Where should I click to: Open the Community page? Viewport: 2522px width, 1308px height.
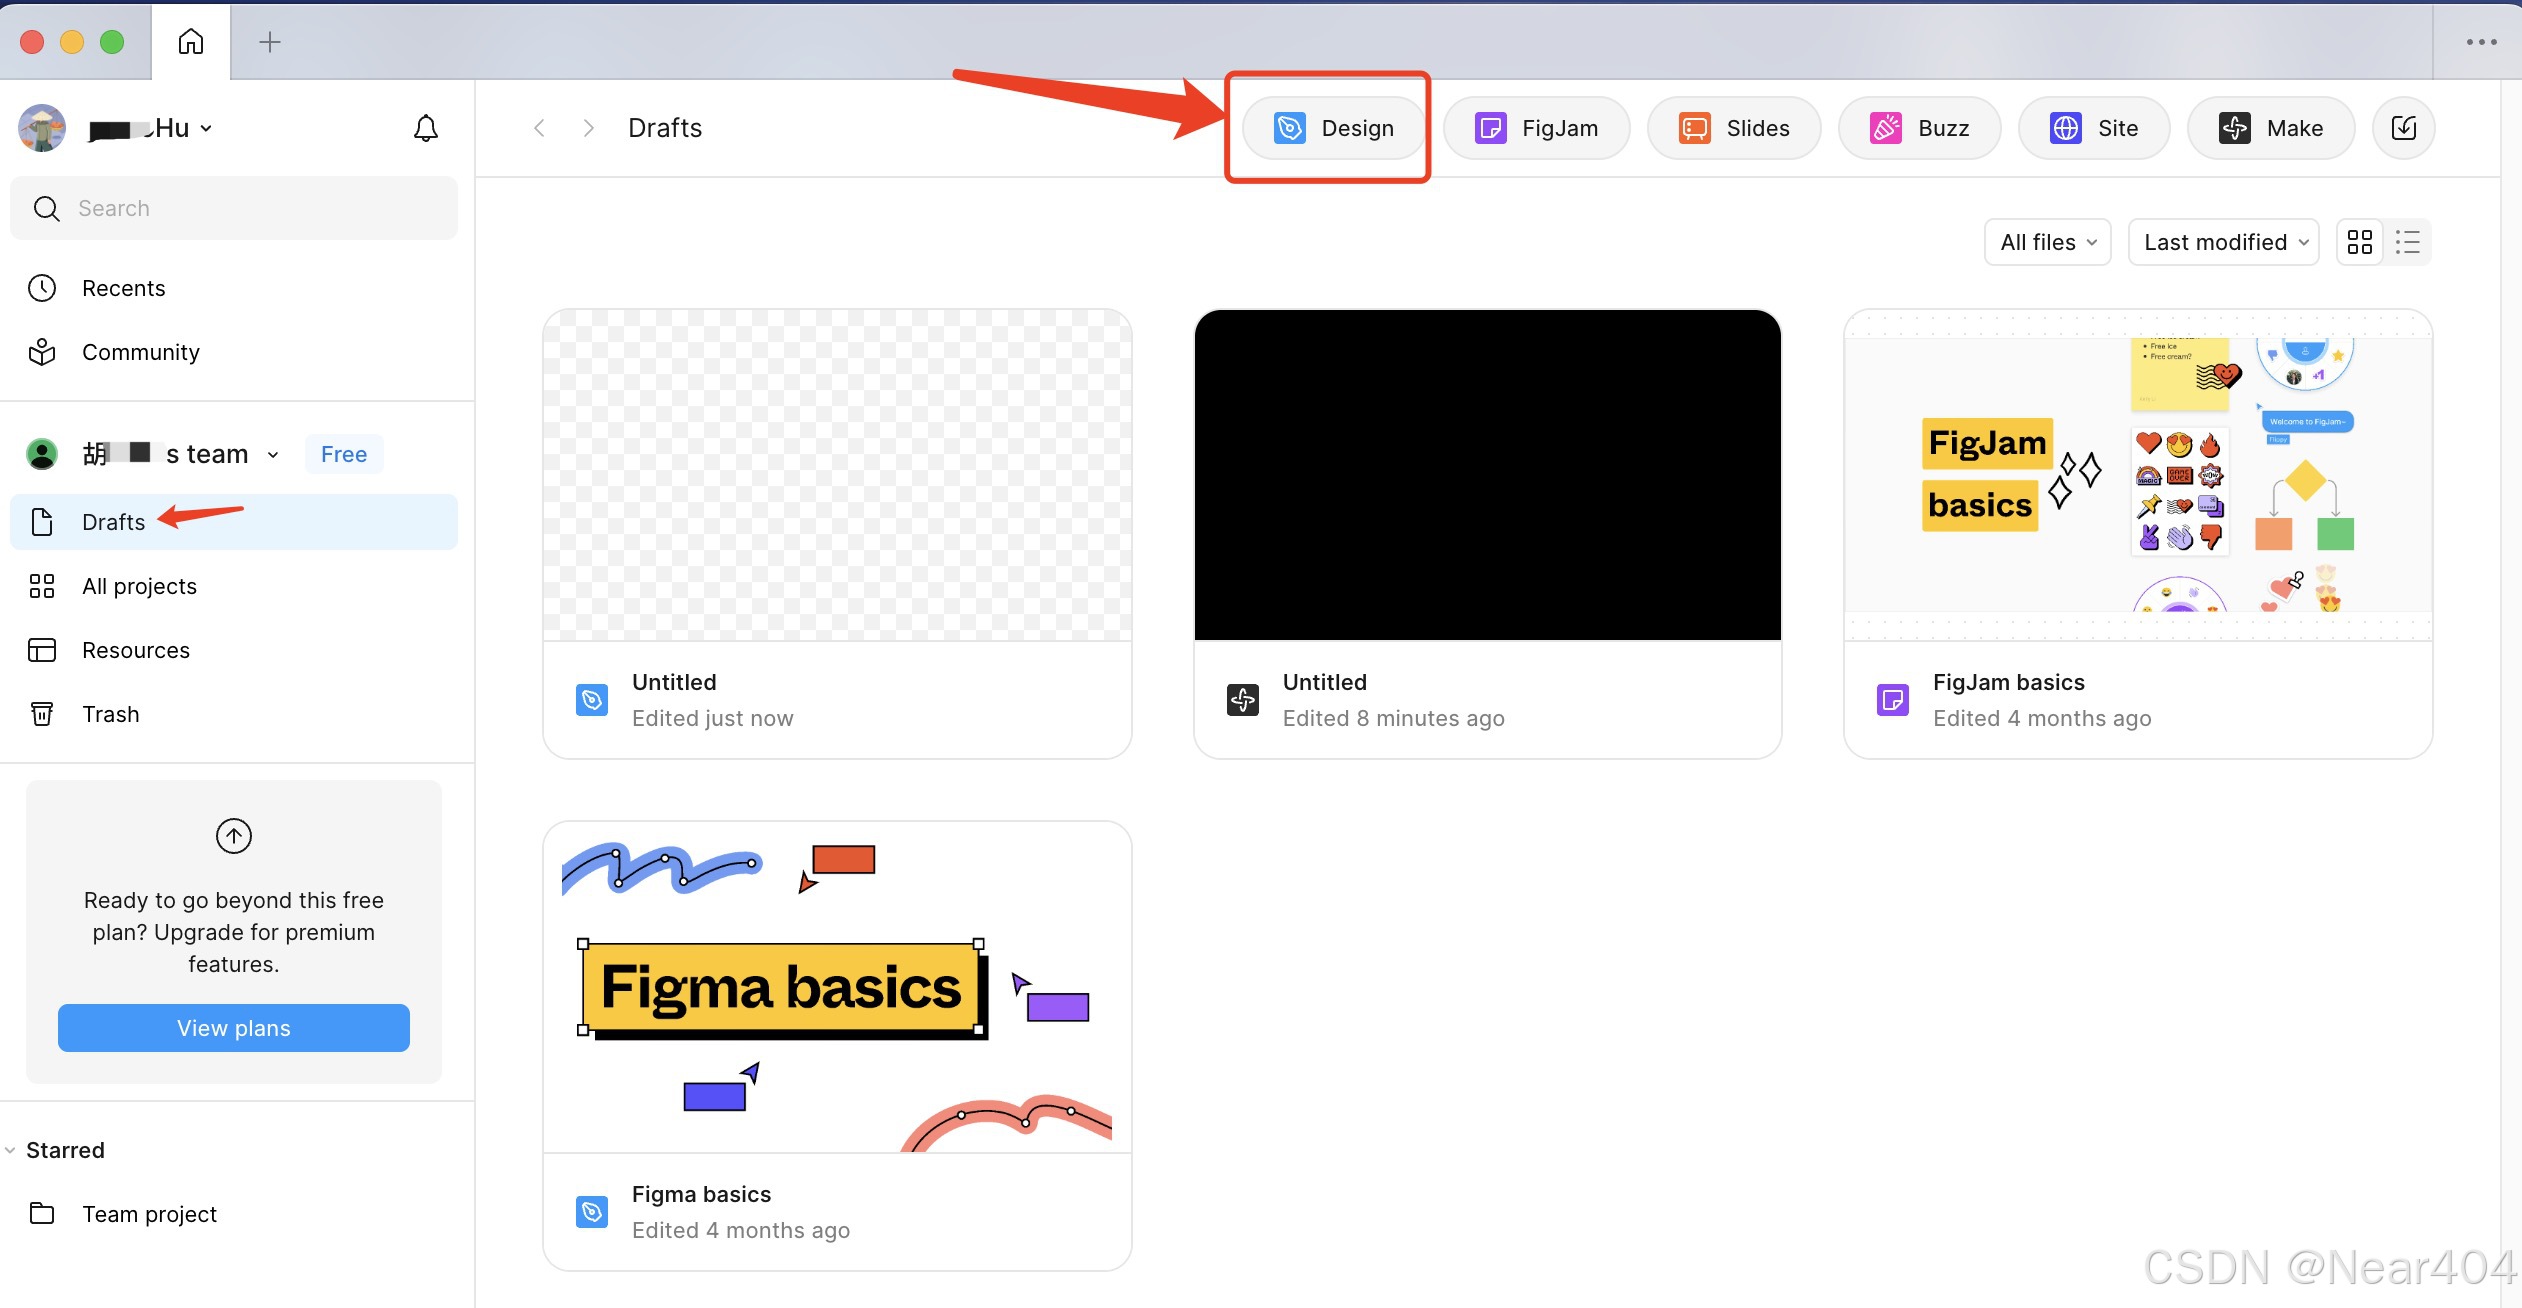140,351
